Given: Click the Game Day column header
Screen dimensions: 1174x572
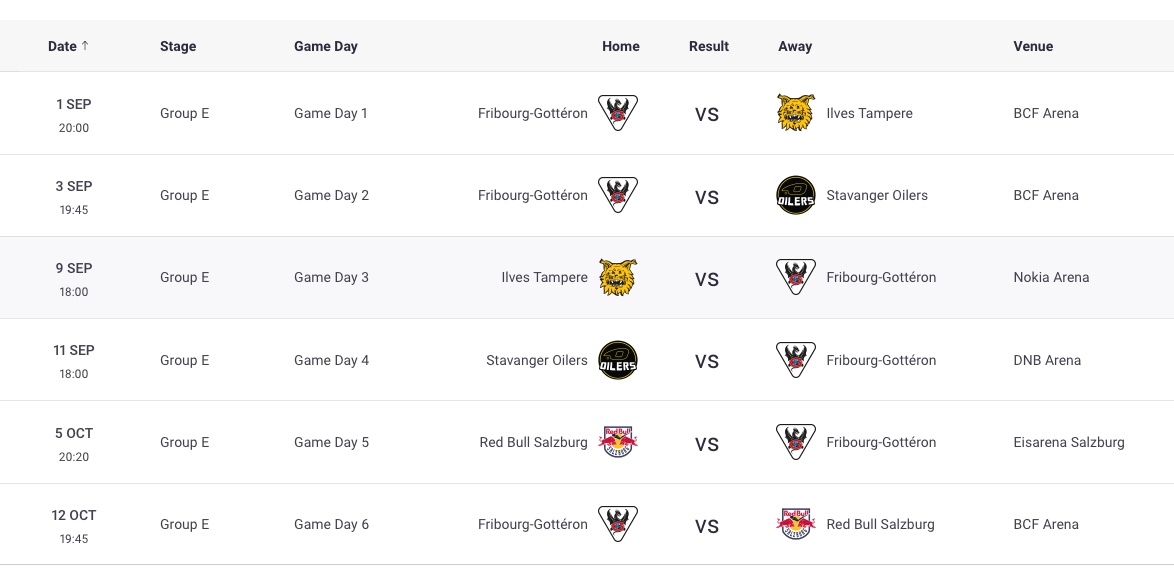Looking at the screenshot, I should (x=326, y=46).
